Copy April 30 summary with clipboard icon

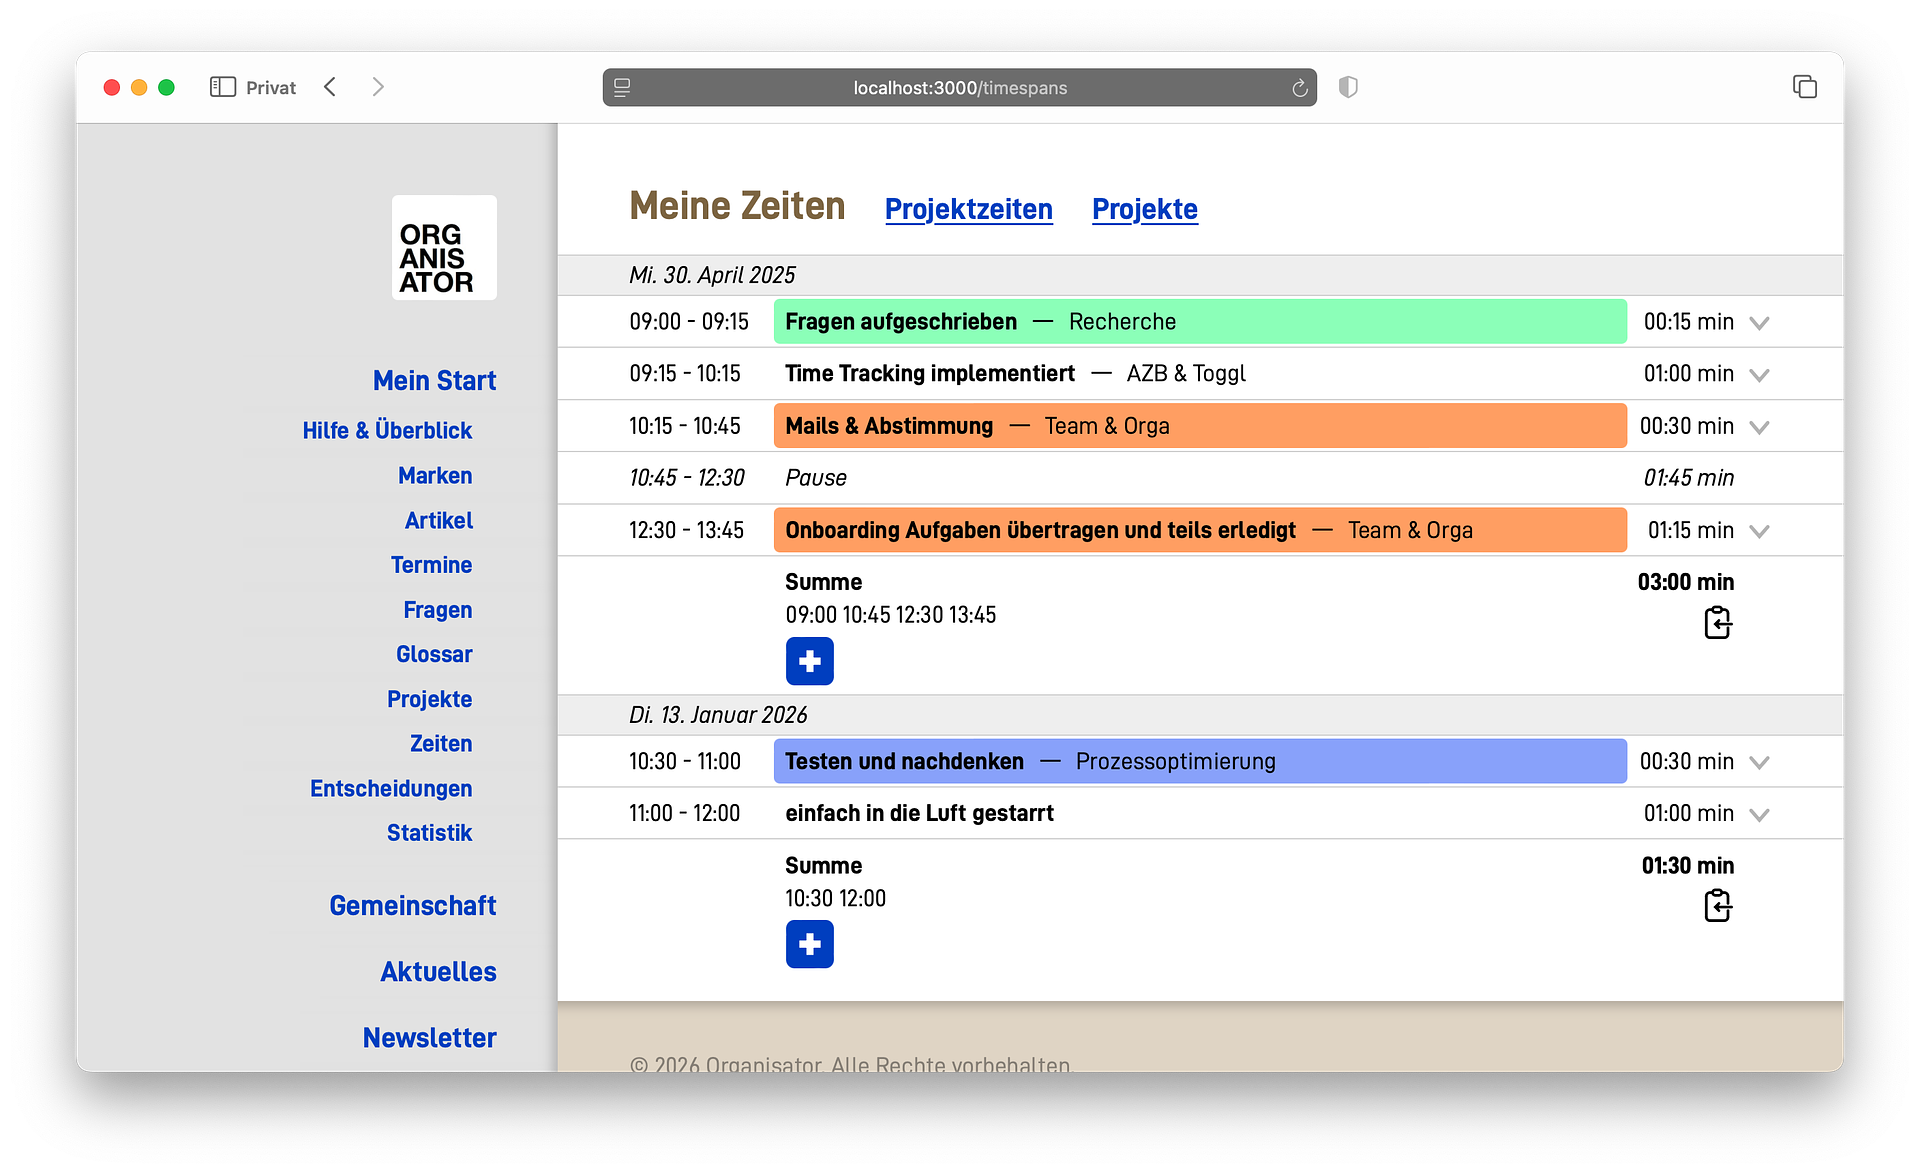click(x=1717, y=623)
